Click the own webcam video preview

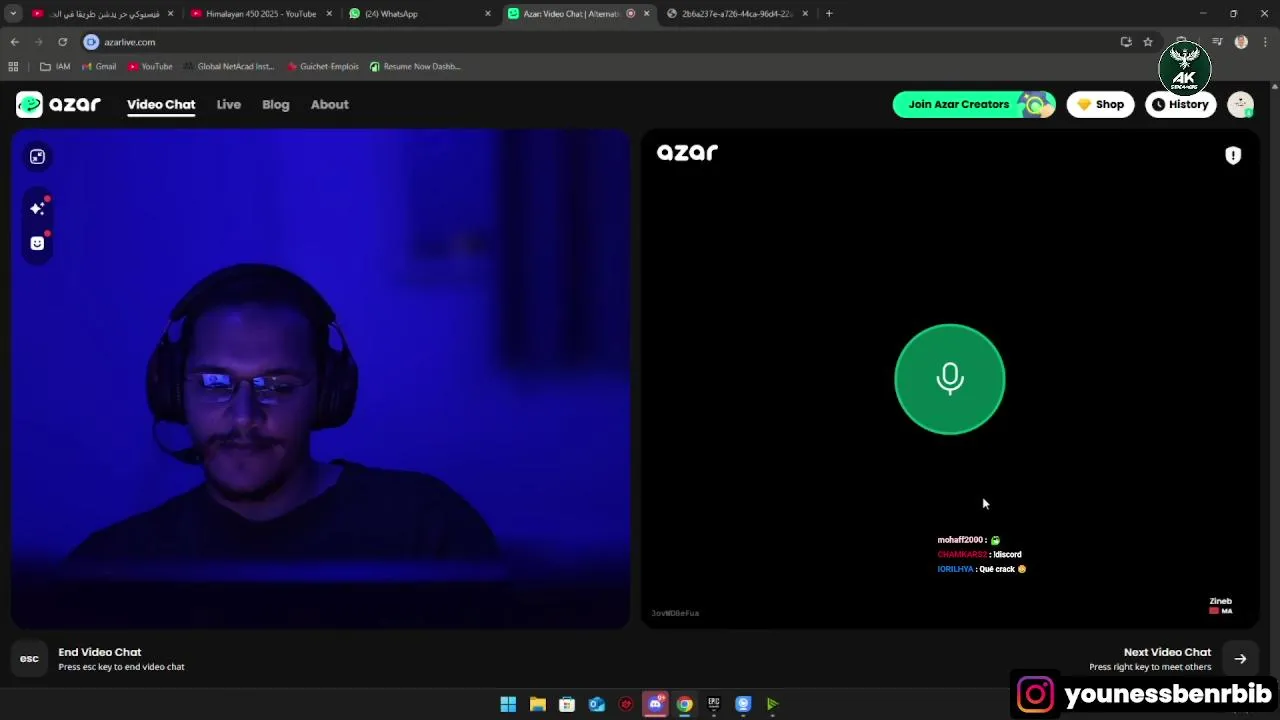(x=321, y=379)
